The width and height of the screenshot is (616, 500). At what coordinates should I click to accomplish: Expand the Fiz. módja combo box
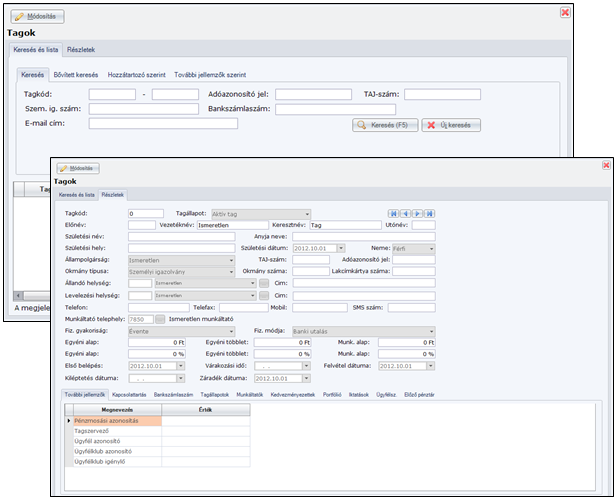tap(431, 331)
